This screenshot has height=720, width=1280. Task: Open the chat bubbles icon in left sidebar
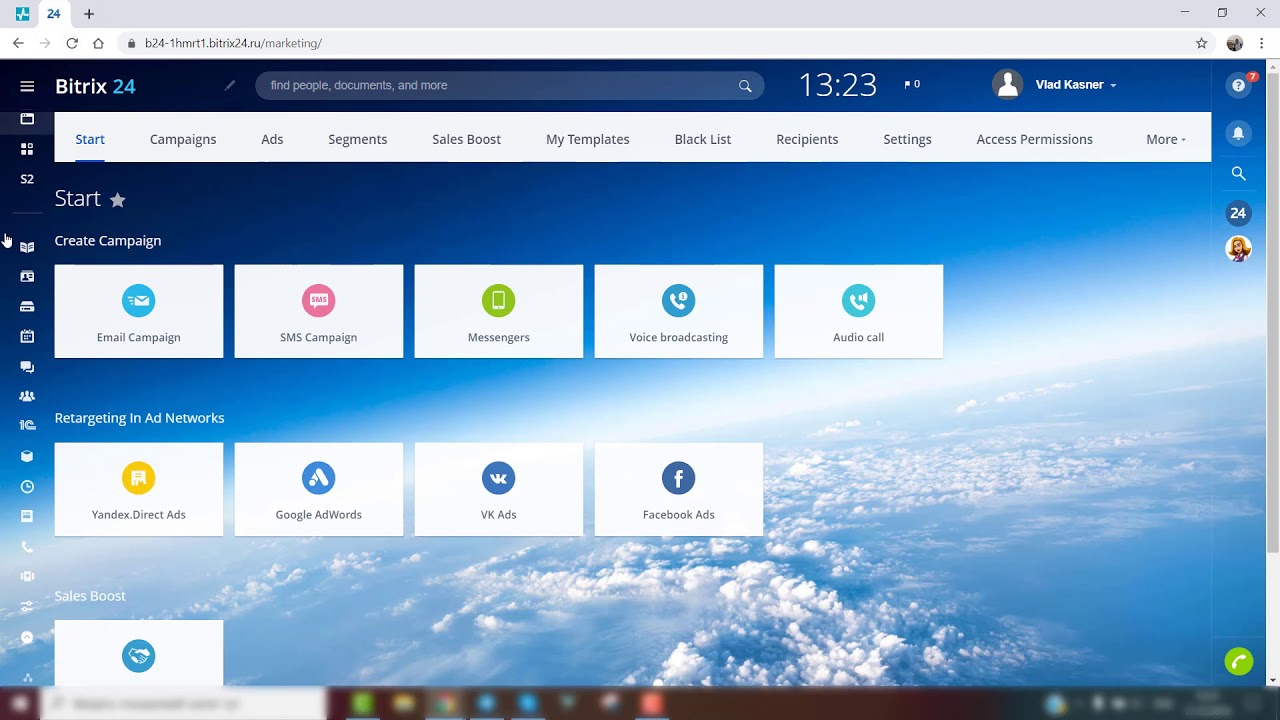coord(27,367)
